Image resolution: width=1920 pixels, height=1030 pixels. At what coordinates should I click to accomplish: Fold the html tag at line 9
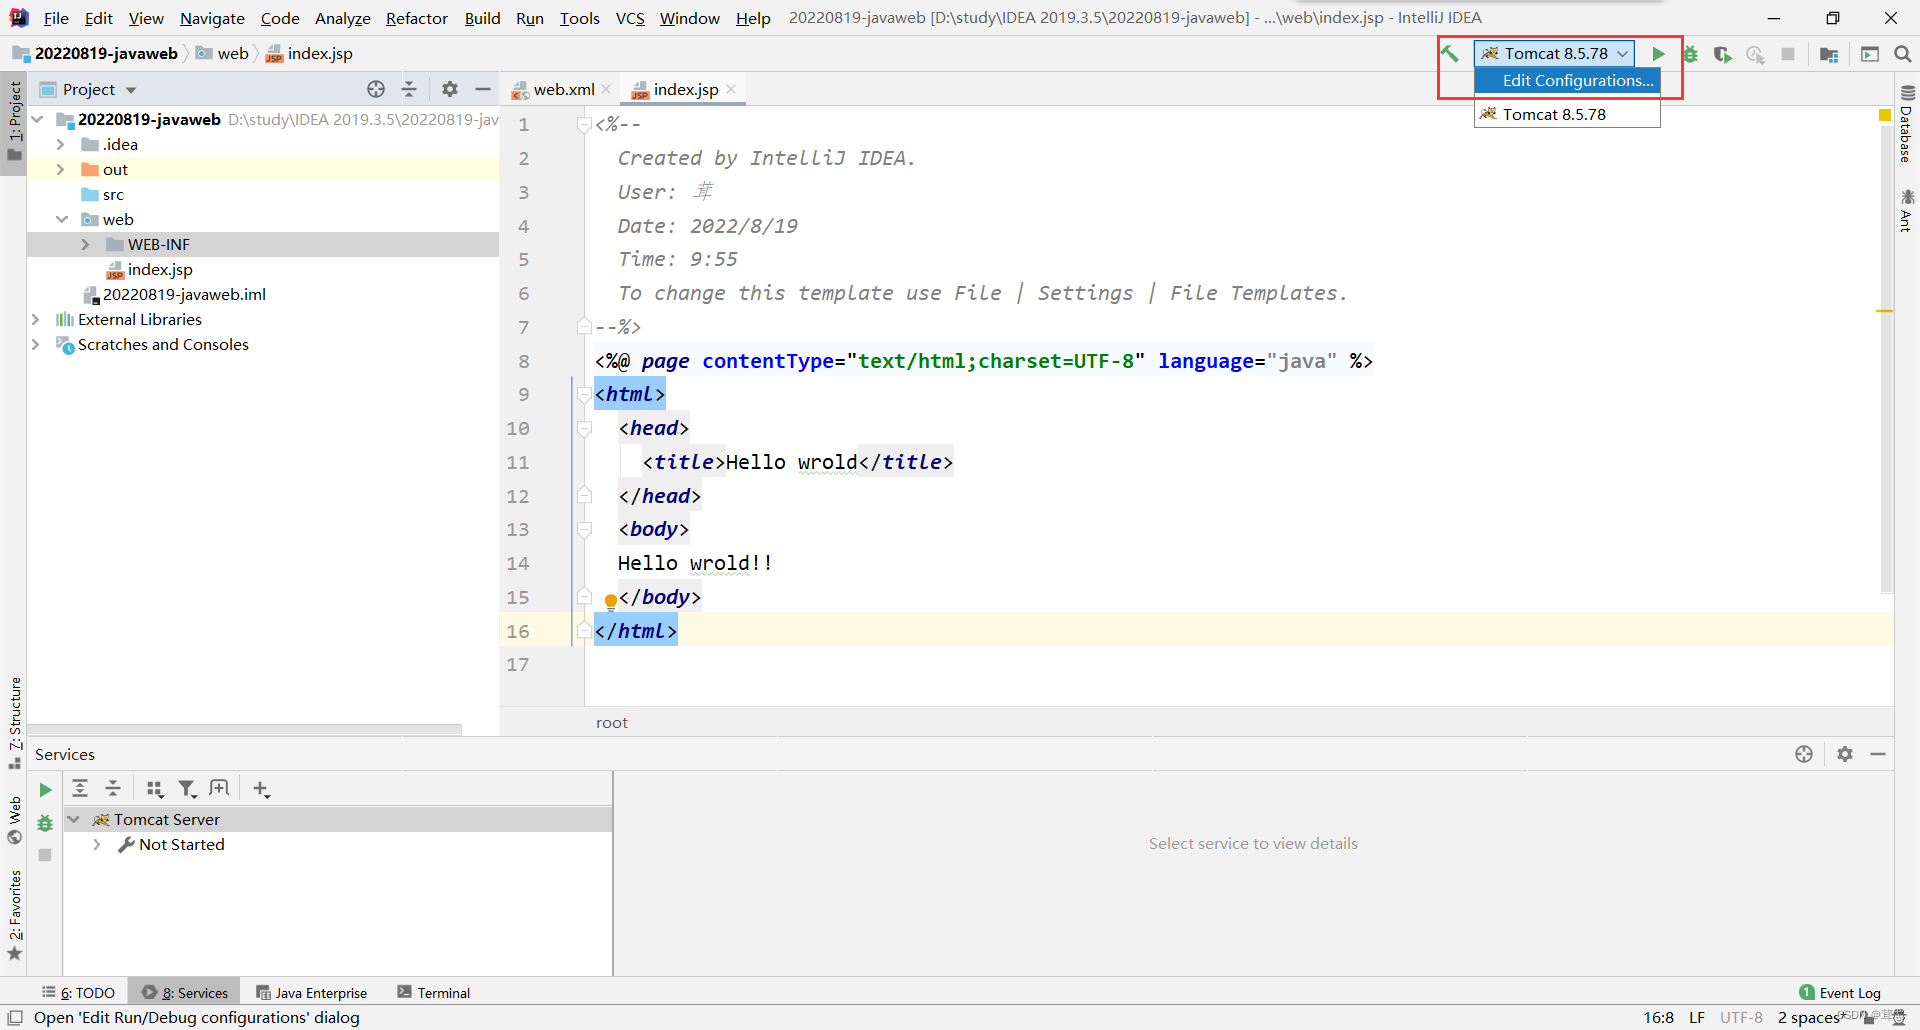[584, 394]
